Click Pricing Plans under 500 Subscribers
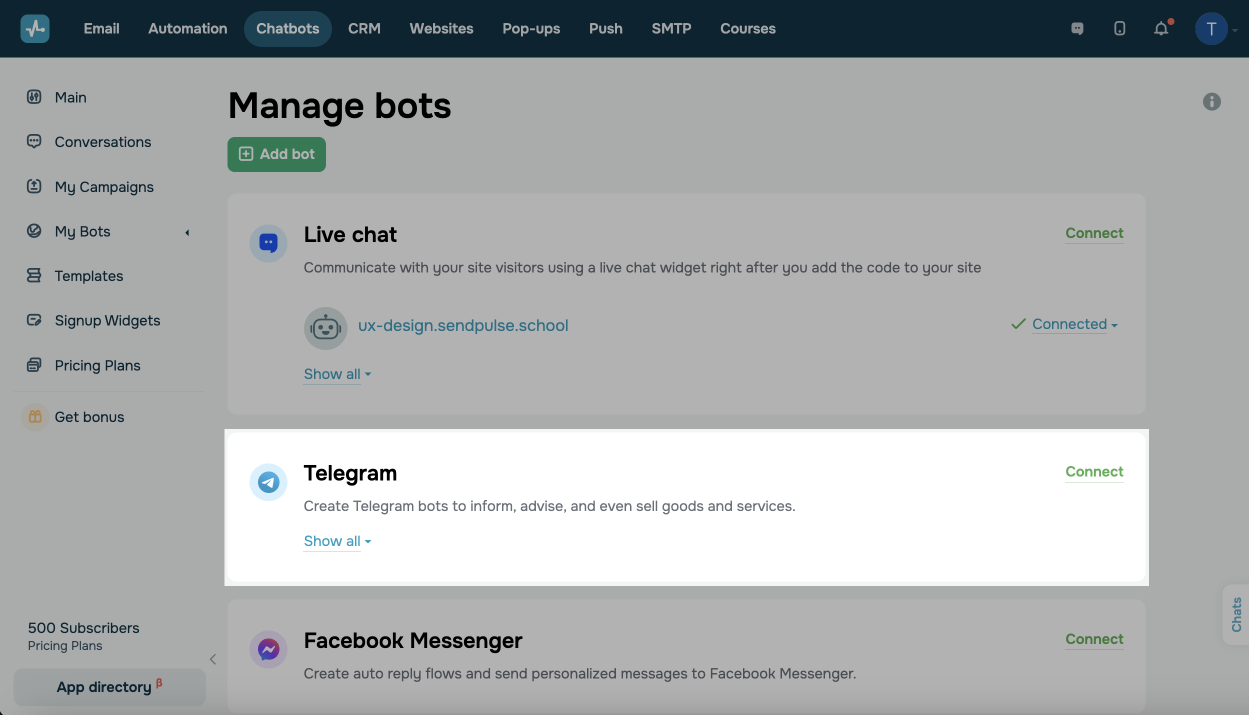 (65, 646)
